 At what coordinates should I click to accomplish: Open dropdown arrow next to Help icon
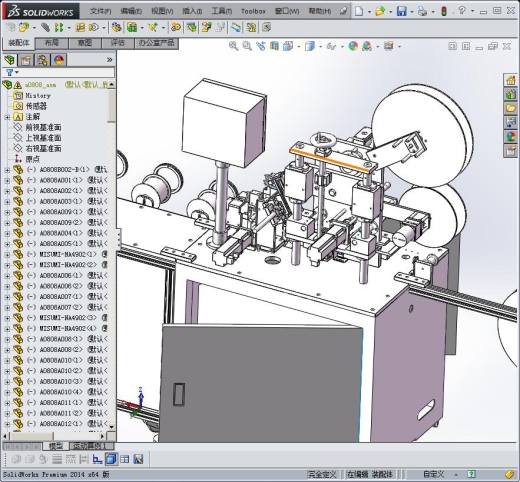tap(472, 11)
